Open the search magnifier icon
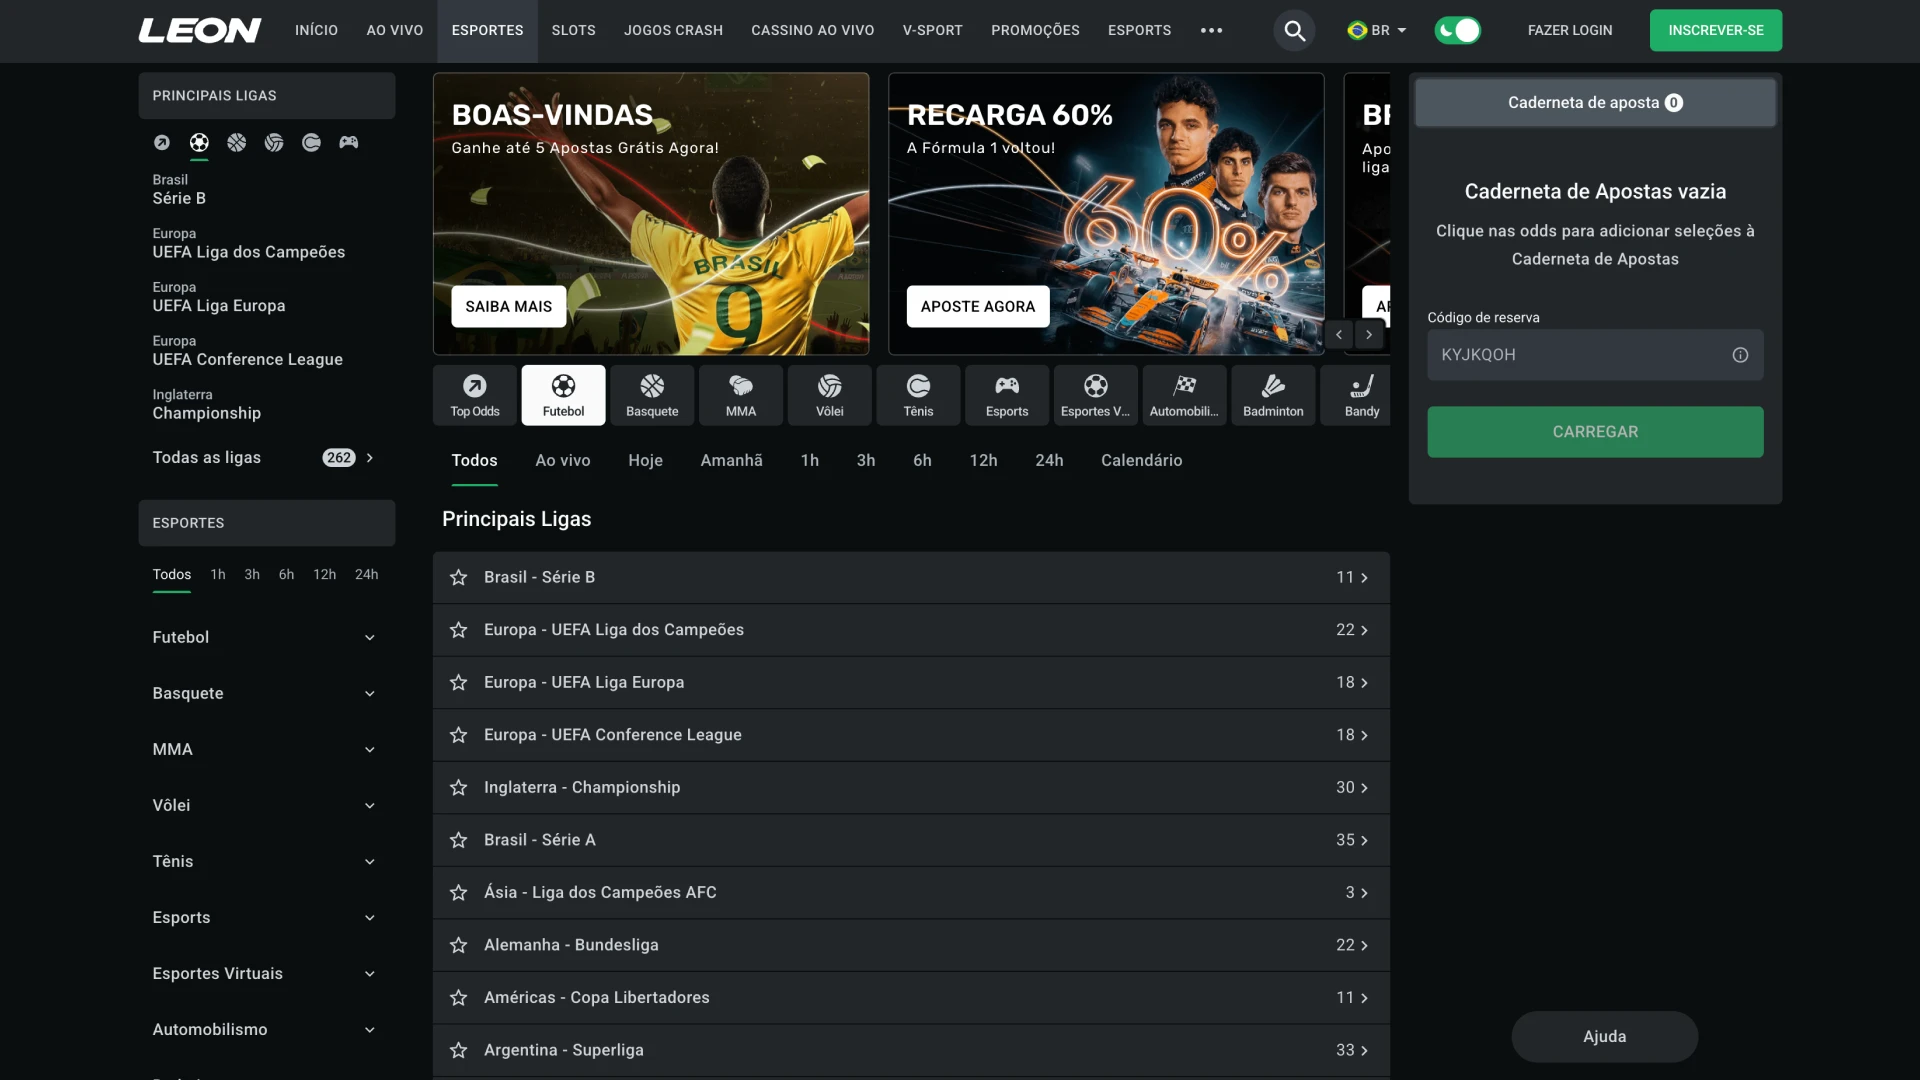 tap(1294, 31)
